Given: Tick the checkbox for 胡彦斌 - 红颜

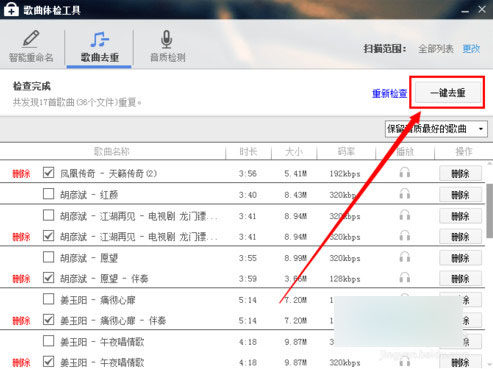Looking at the screenshot, I should tap(49, 194).
